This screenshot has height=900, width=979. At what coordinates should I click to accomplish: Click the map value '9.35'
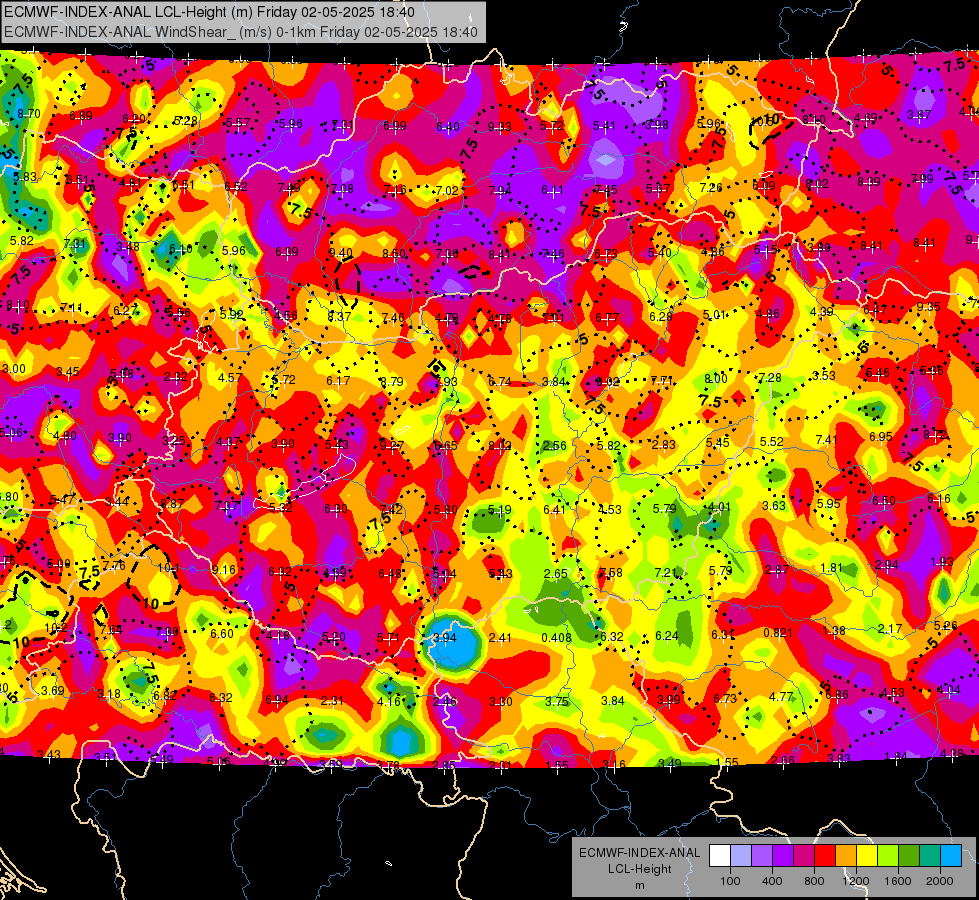(x=928, y=307)
